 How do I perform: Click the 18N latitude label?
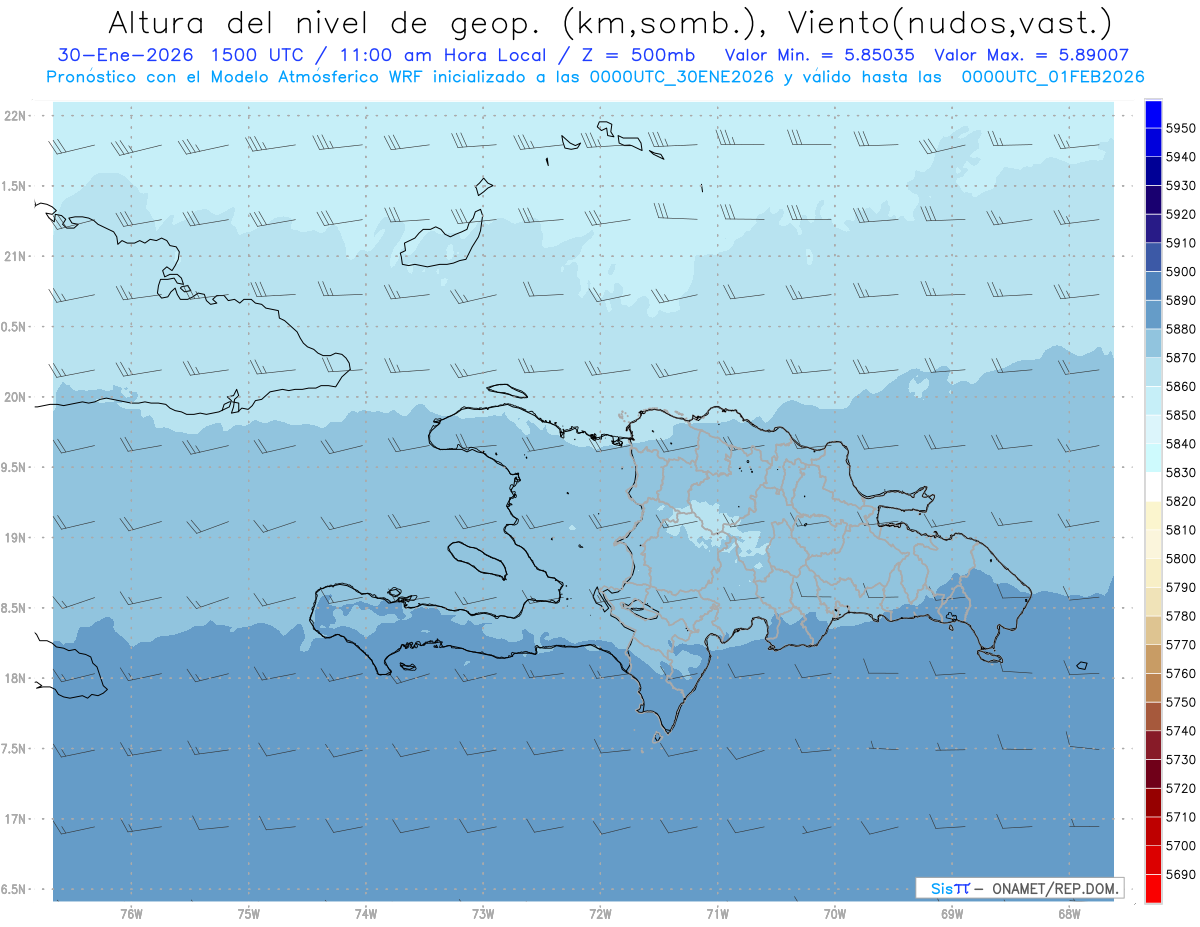(x=16, y=678)
